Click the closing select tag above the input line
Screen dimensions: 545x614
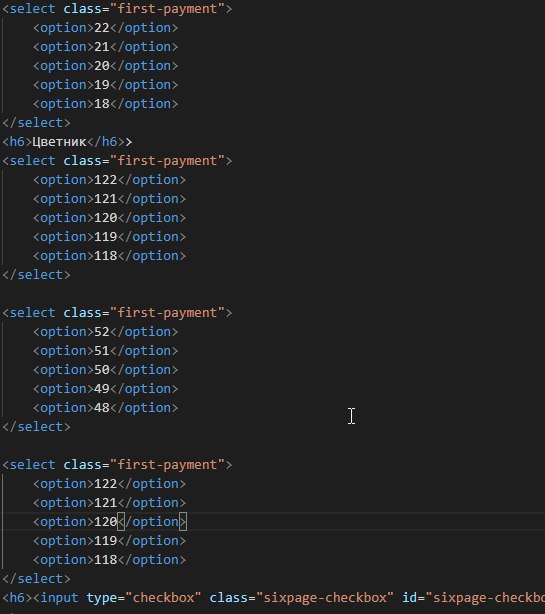(x=36, y=579)
